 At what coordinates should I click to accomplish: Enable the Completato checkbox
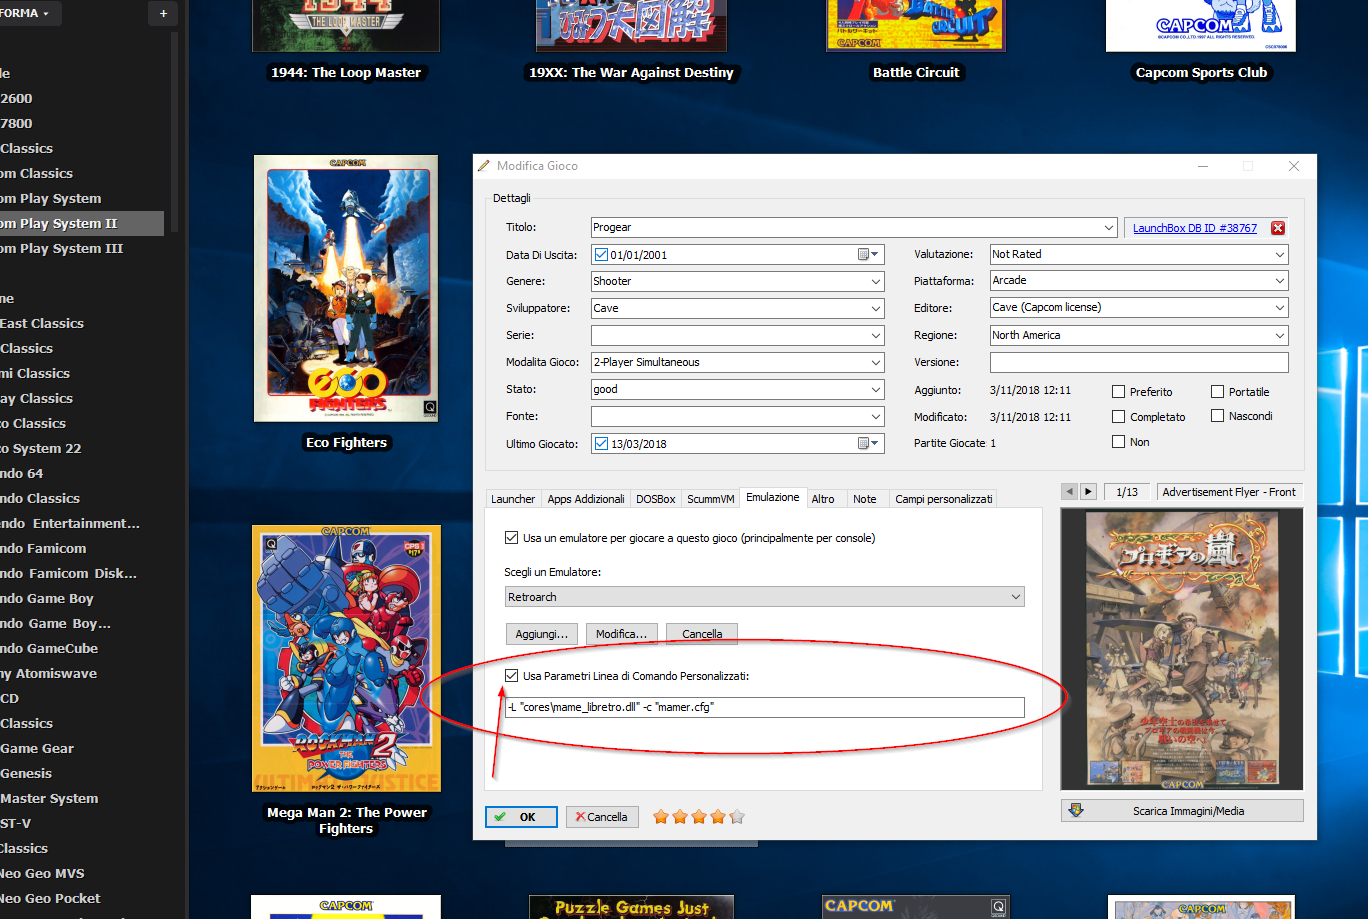(x=1118, y=417)
